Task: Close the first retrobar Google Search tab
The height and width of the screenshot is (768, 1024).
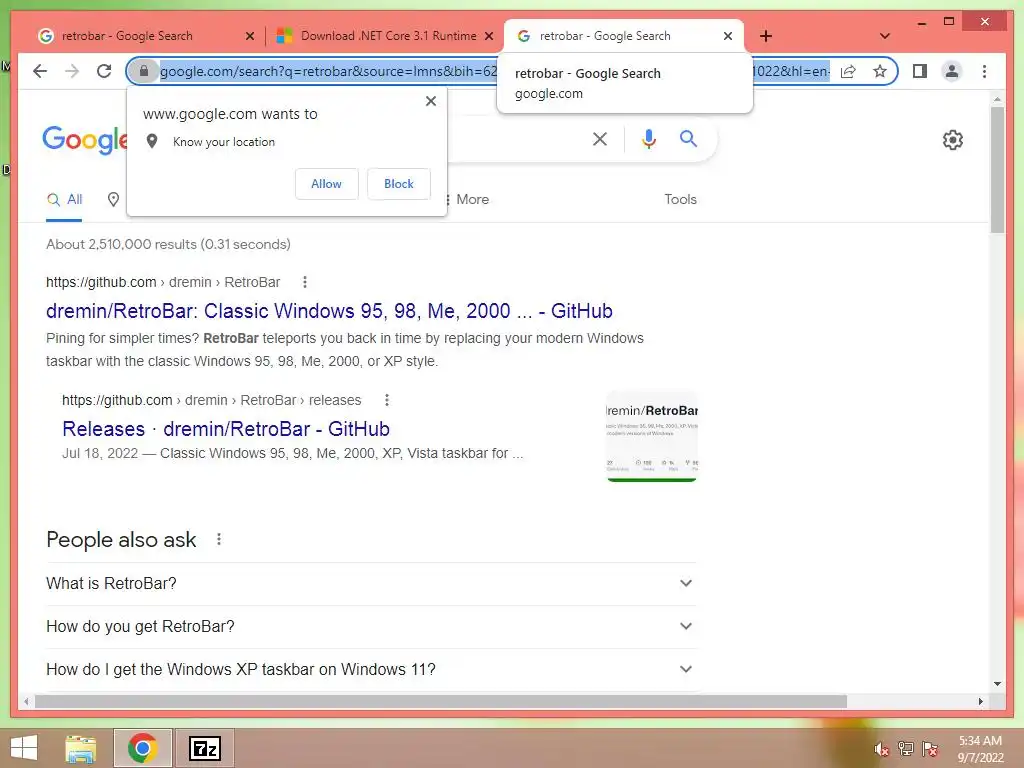Action: coord(249,36)
